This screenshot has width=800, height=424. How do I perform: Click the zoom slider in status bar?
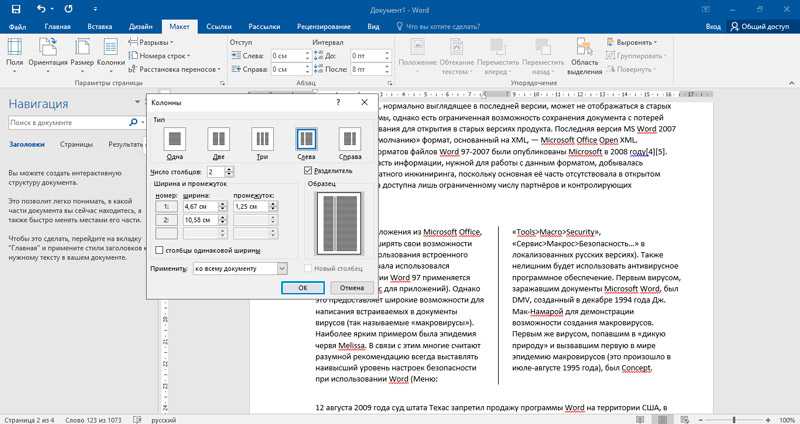point(734,420)
